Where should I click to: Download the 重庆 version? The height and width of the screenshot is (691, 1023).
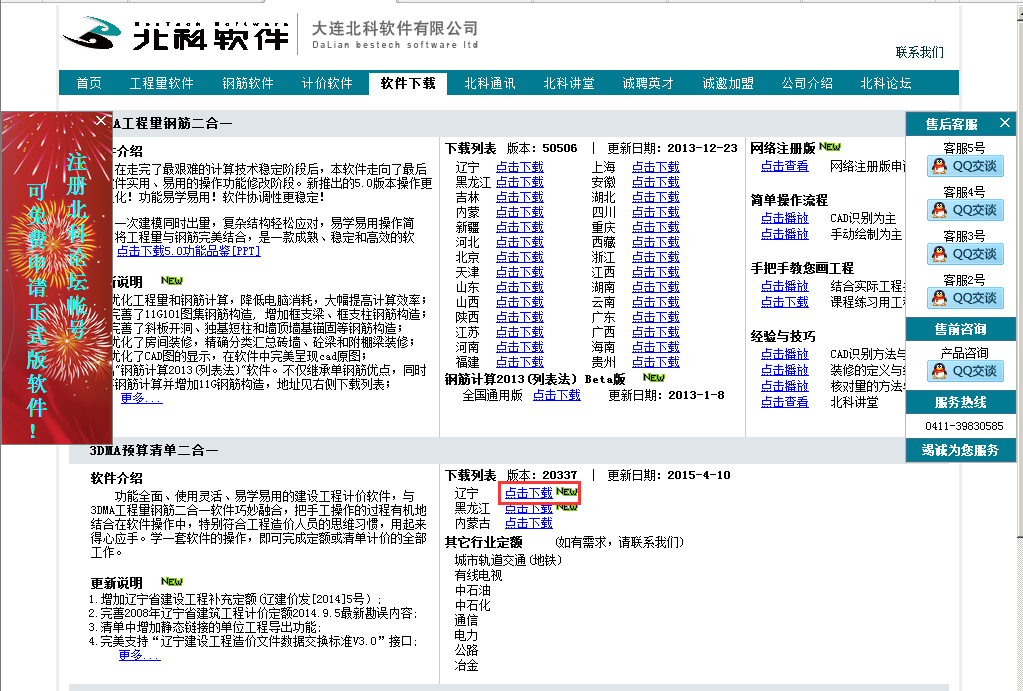coord(656,227)
